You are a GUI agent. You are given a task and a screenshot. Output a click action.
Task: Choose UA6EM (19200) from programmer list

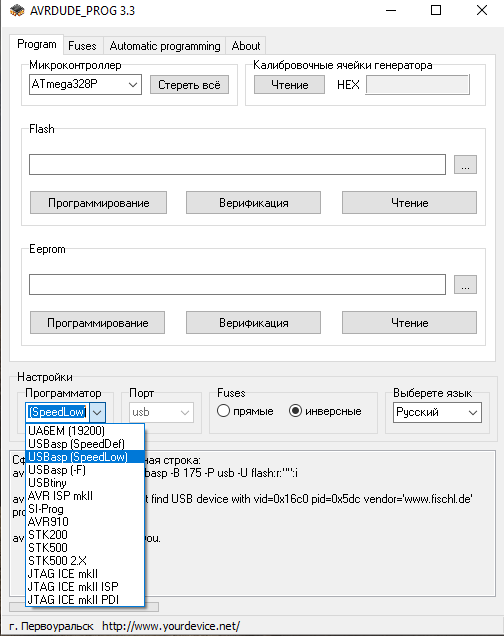coord(85,431)
